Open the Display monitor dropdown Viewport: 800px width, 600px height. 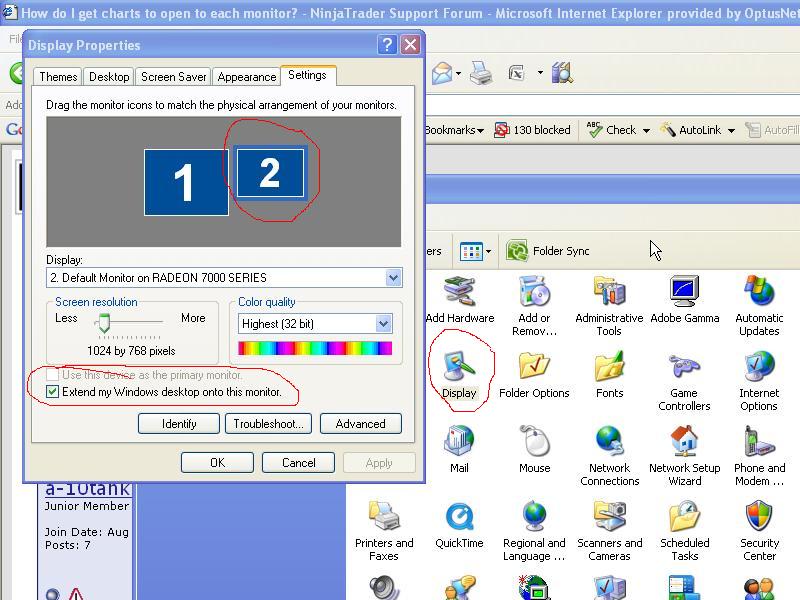[x=393, y=278]
